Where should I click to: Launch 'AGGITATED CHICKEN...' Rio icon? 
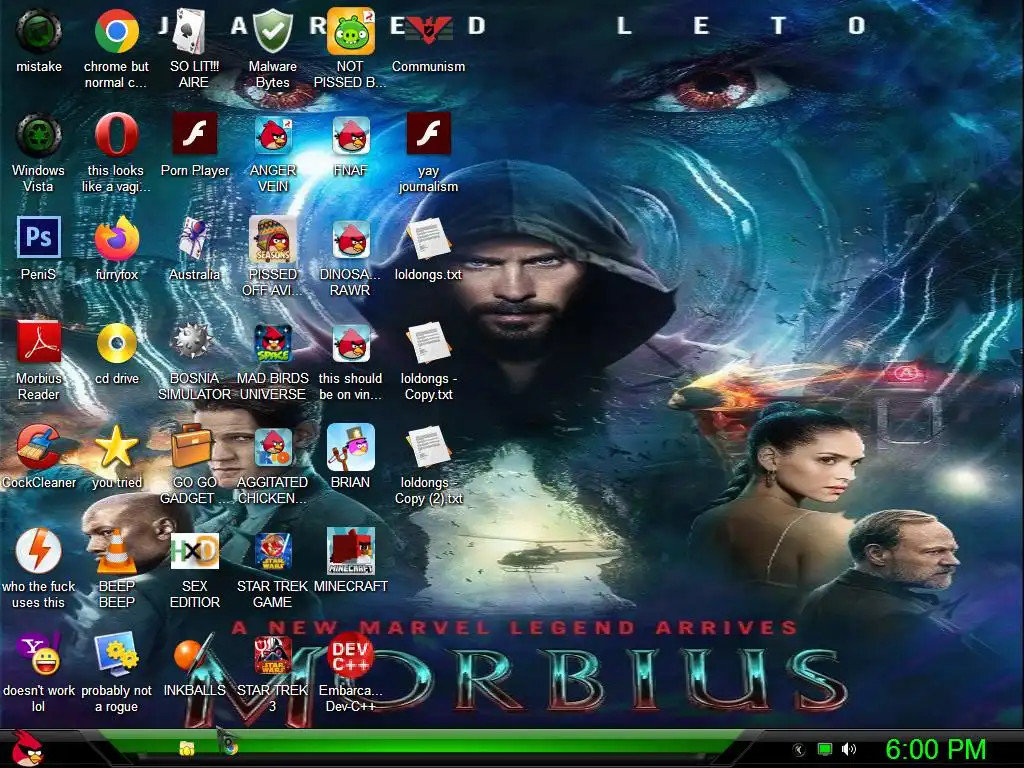click(x=272, y=447)
